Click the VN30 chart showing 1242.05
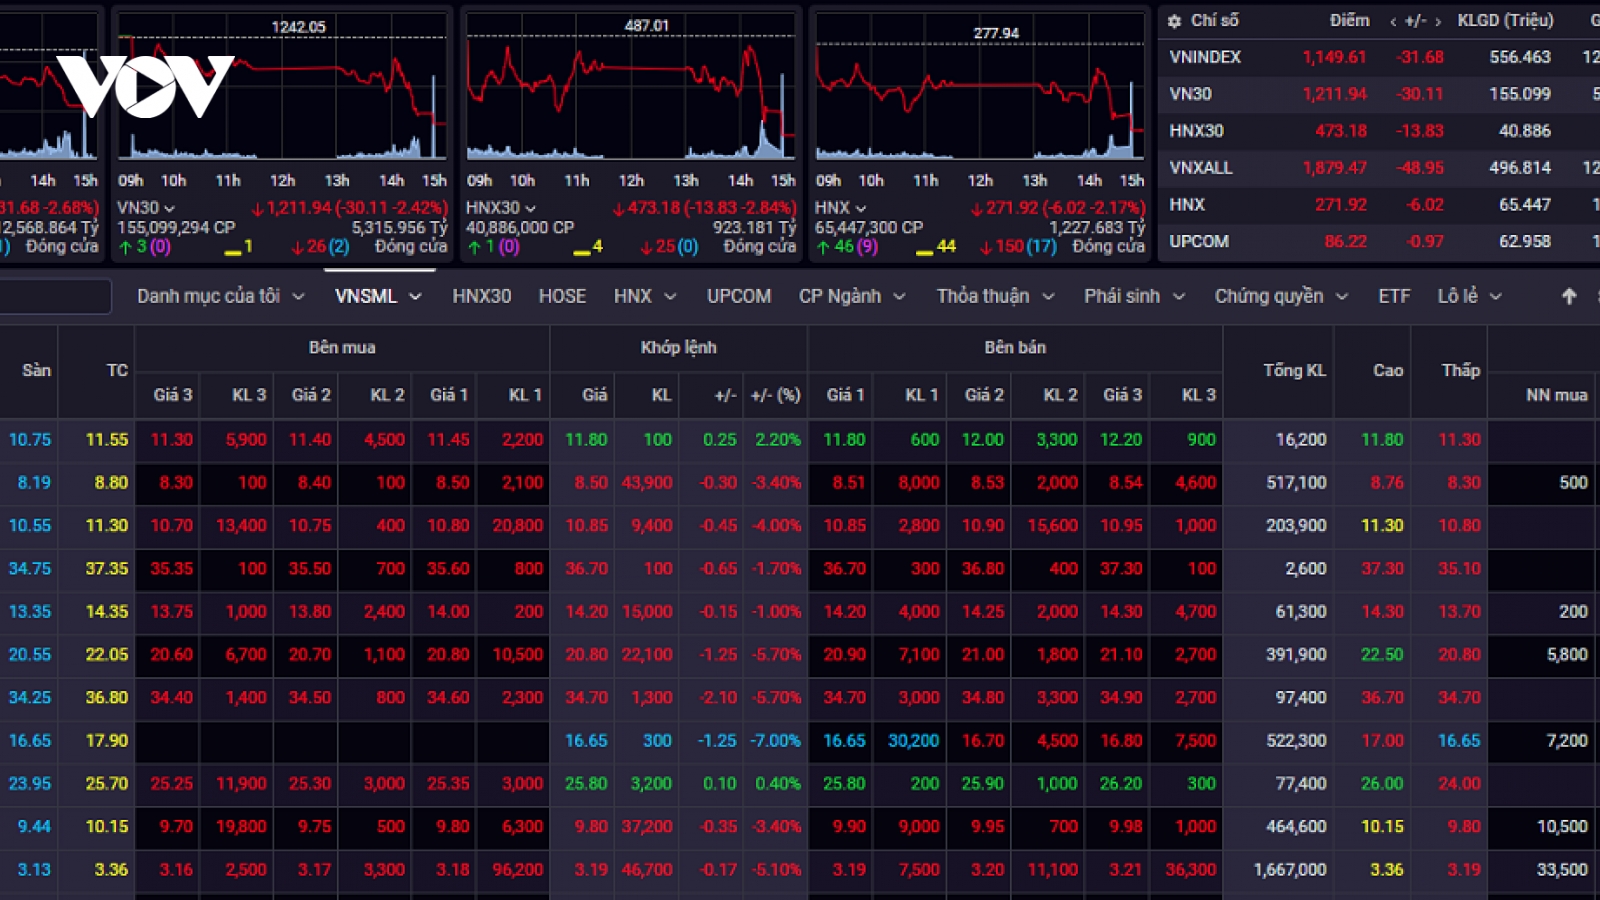Viewport: 1600px width, 900px height. [282, 88]
